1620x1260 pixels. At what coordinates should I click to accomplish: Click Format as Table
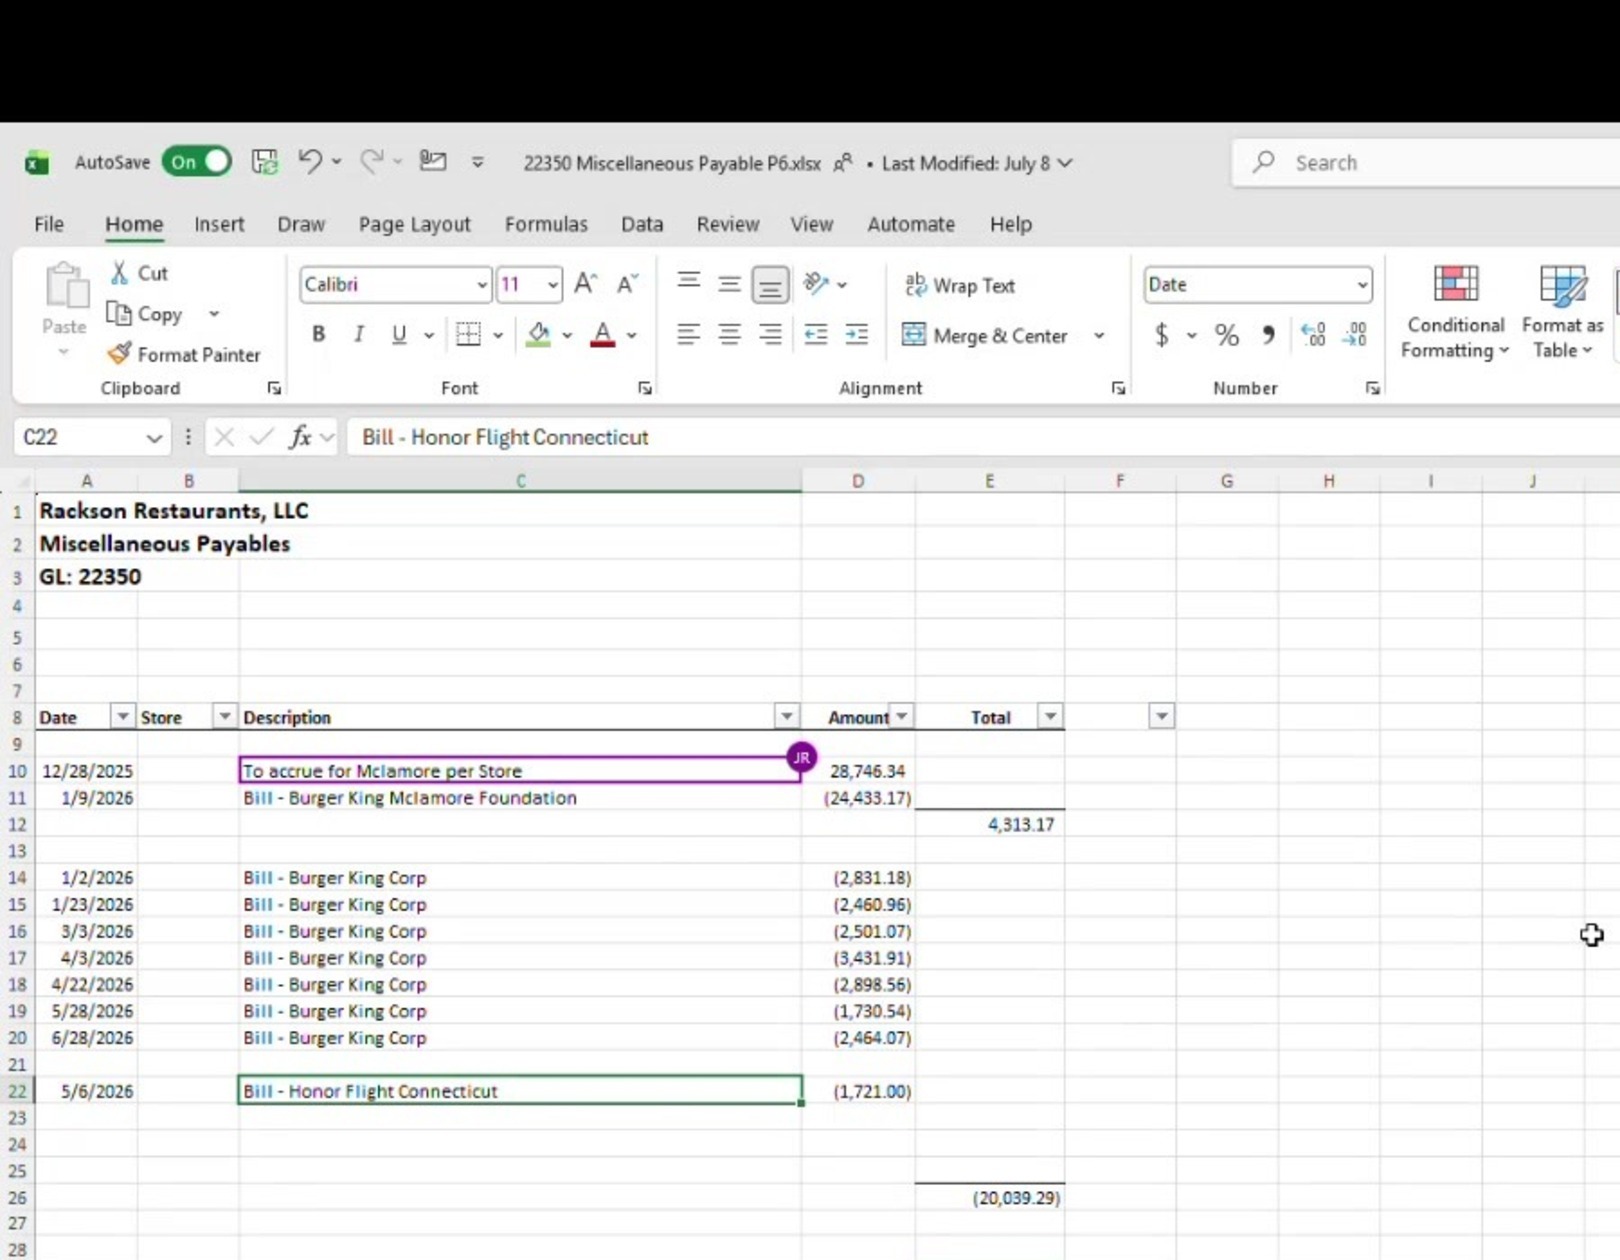1562,312
